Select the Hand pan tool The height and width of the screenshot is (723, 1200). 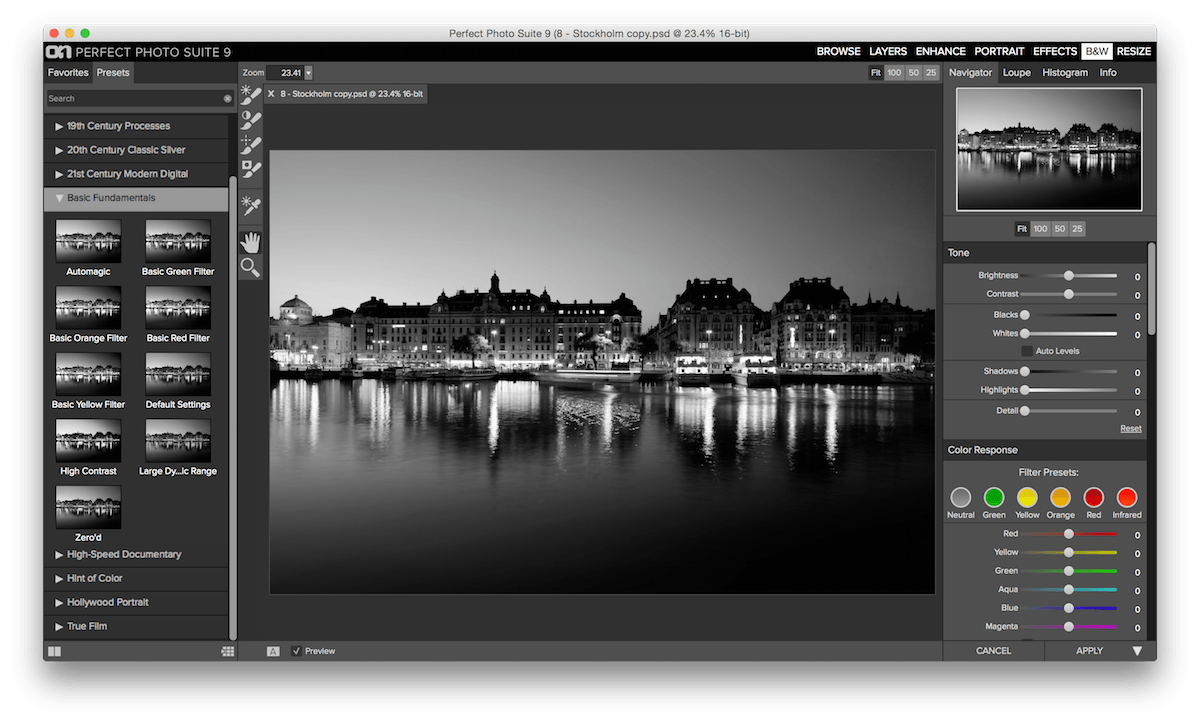pyautogui.click(x=251, y=241)
